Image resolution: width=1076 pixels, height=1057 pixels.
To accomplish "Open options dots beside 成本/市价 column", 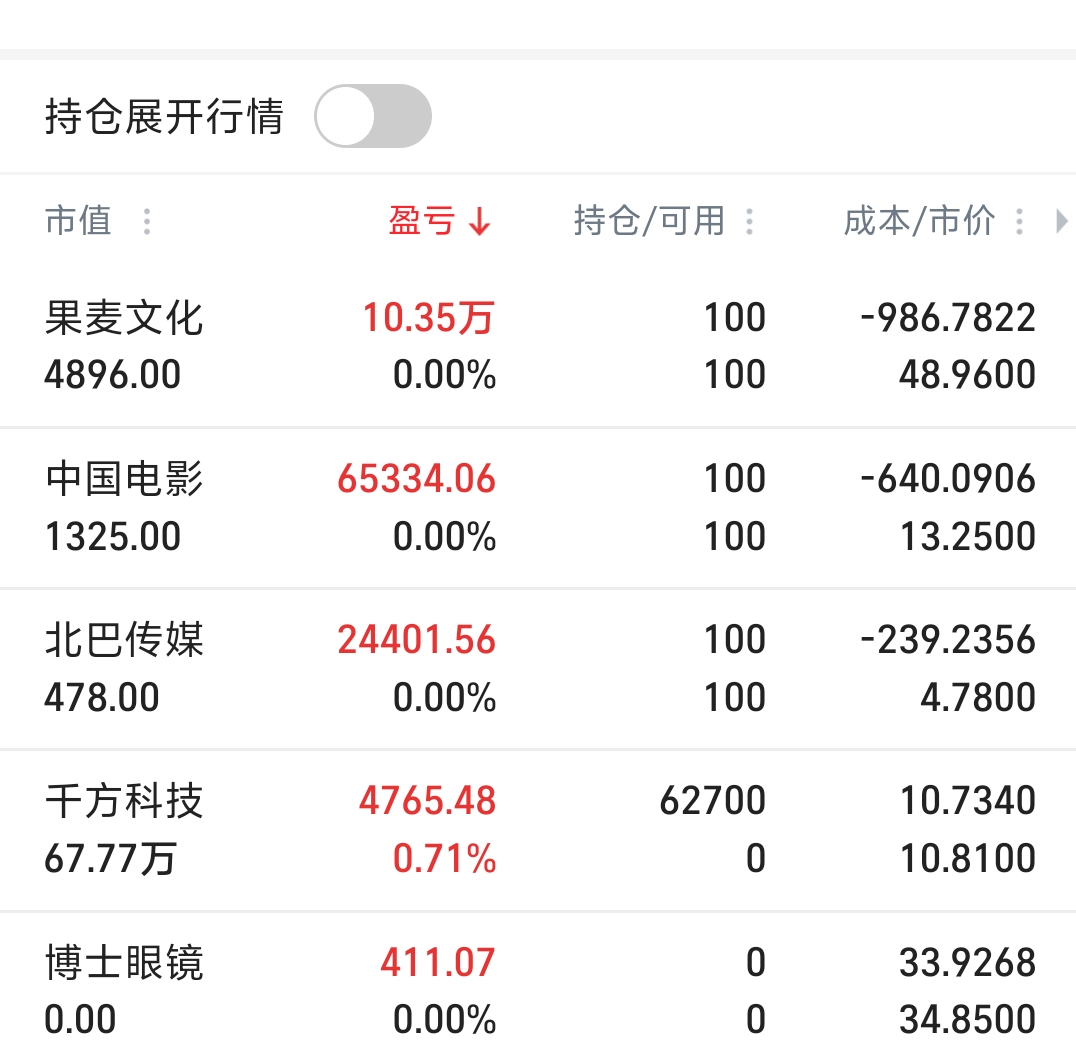I will click(1020, 221).
